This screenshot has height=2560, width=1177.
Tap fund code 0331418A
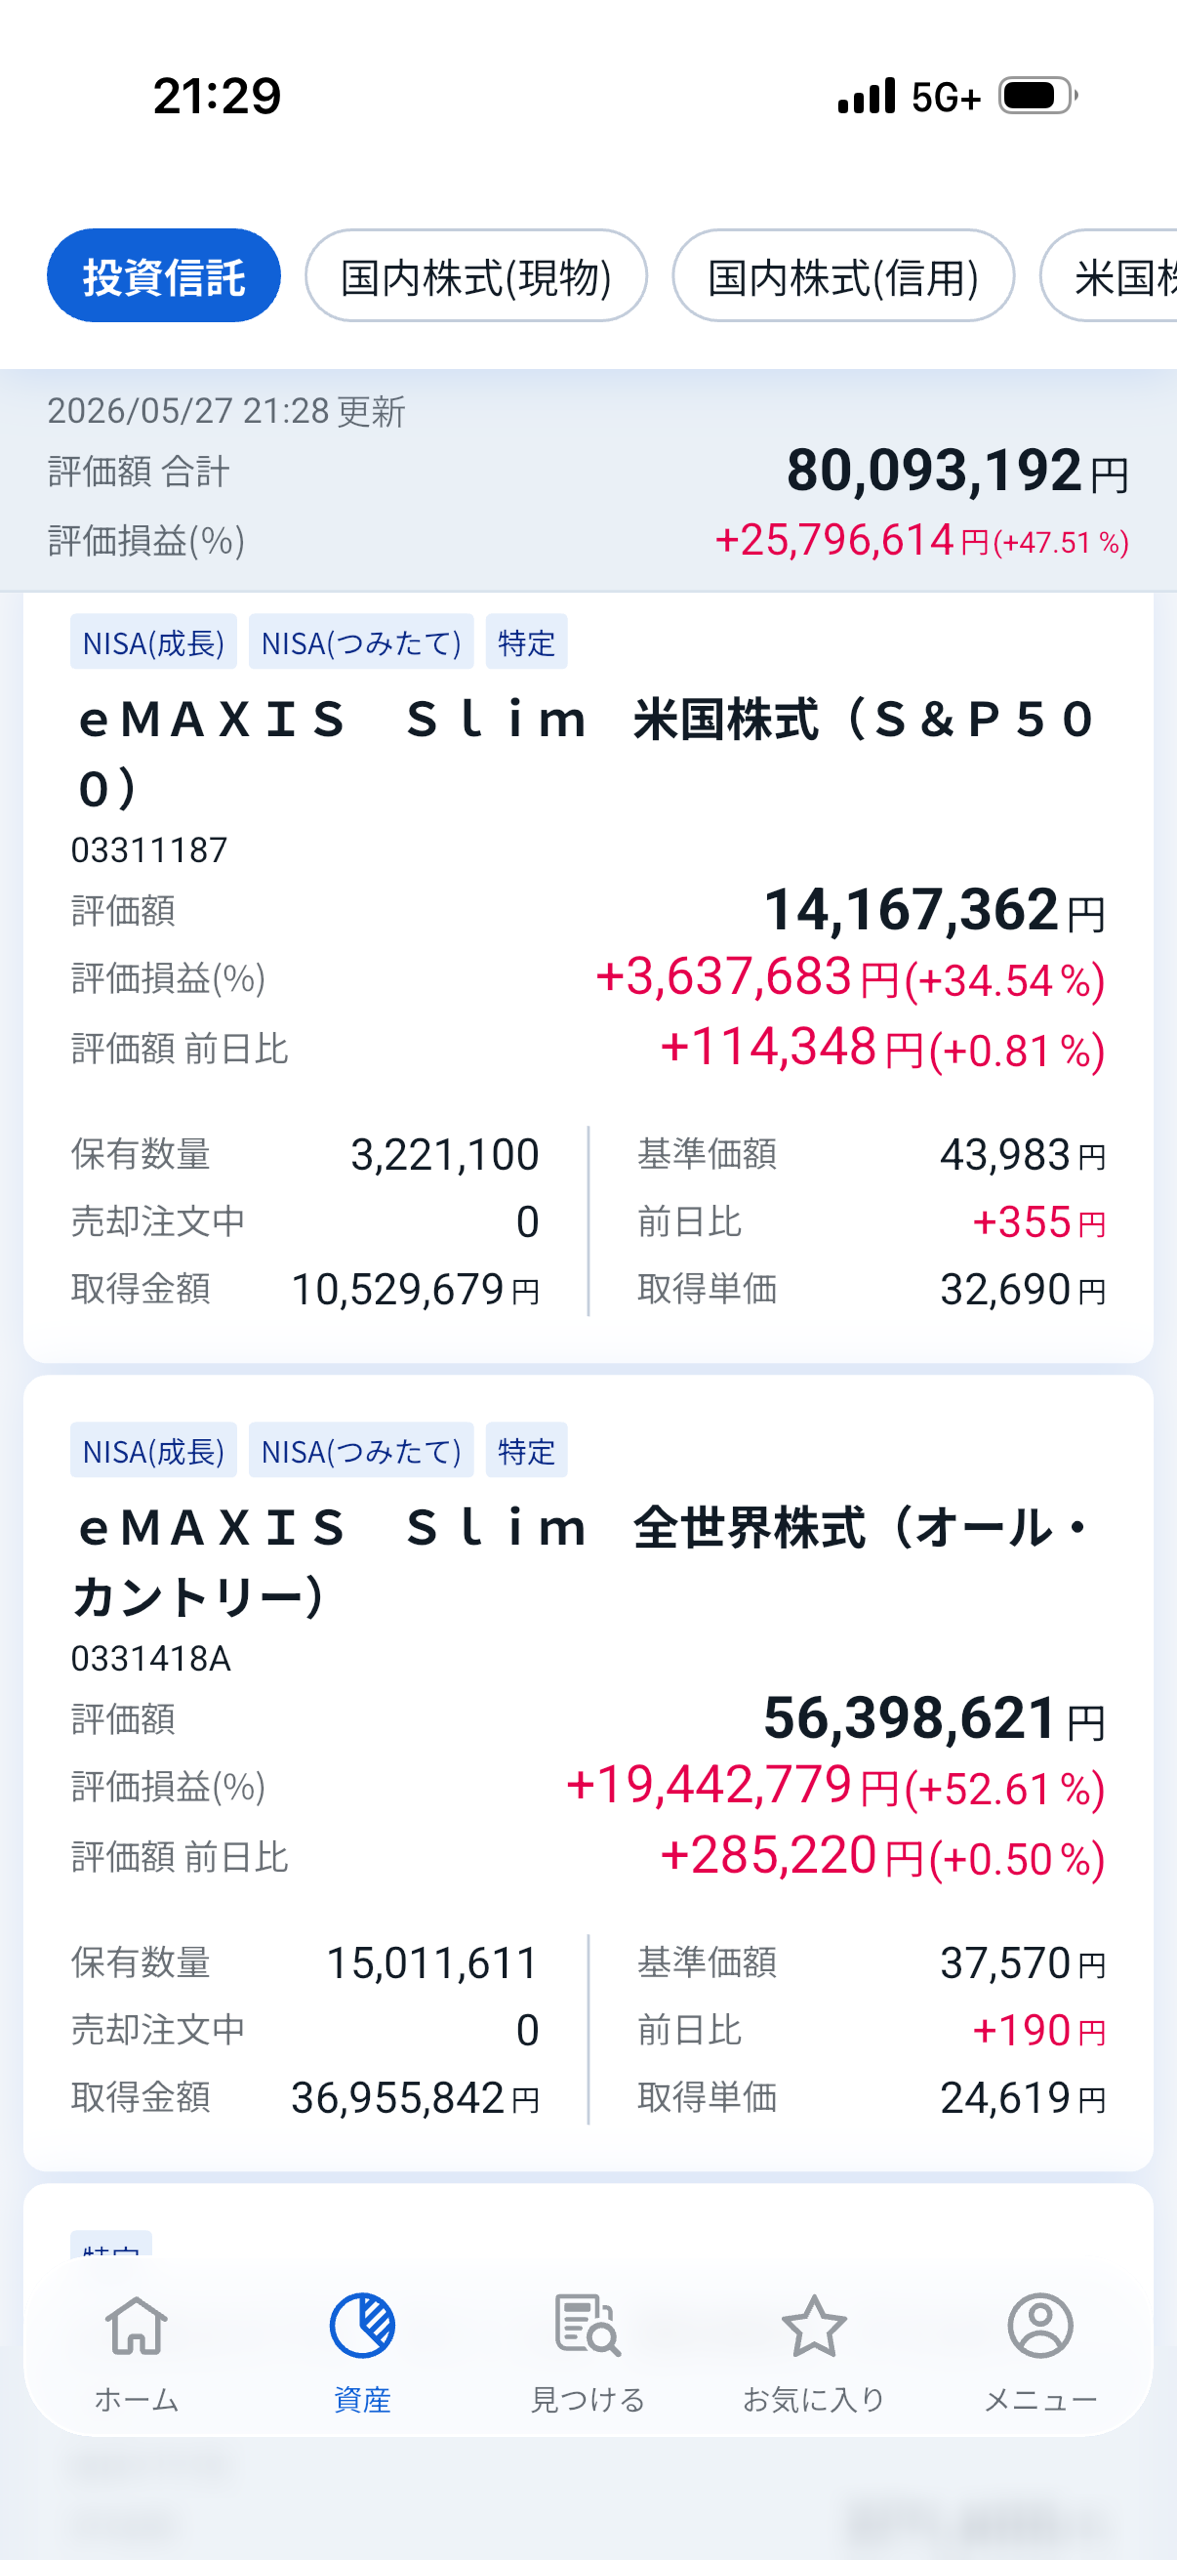pos(151,1658)
